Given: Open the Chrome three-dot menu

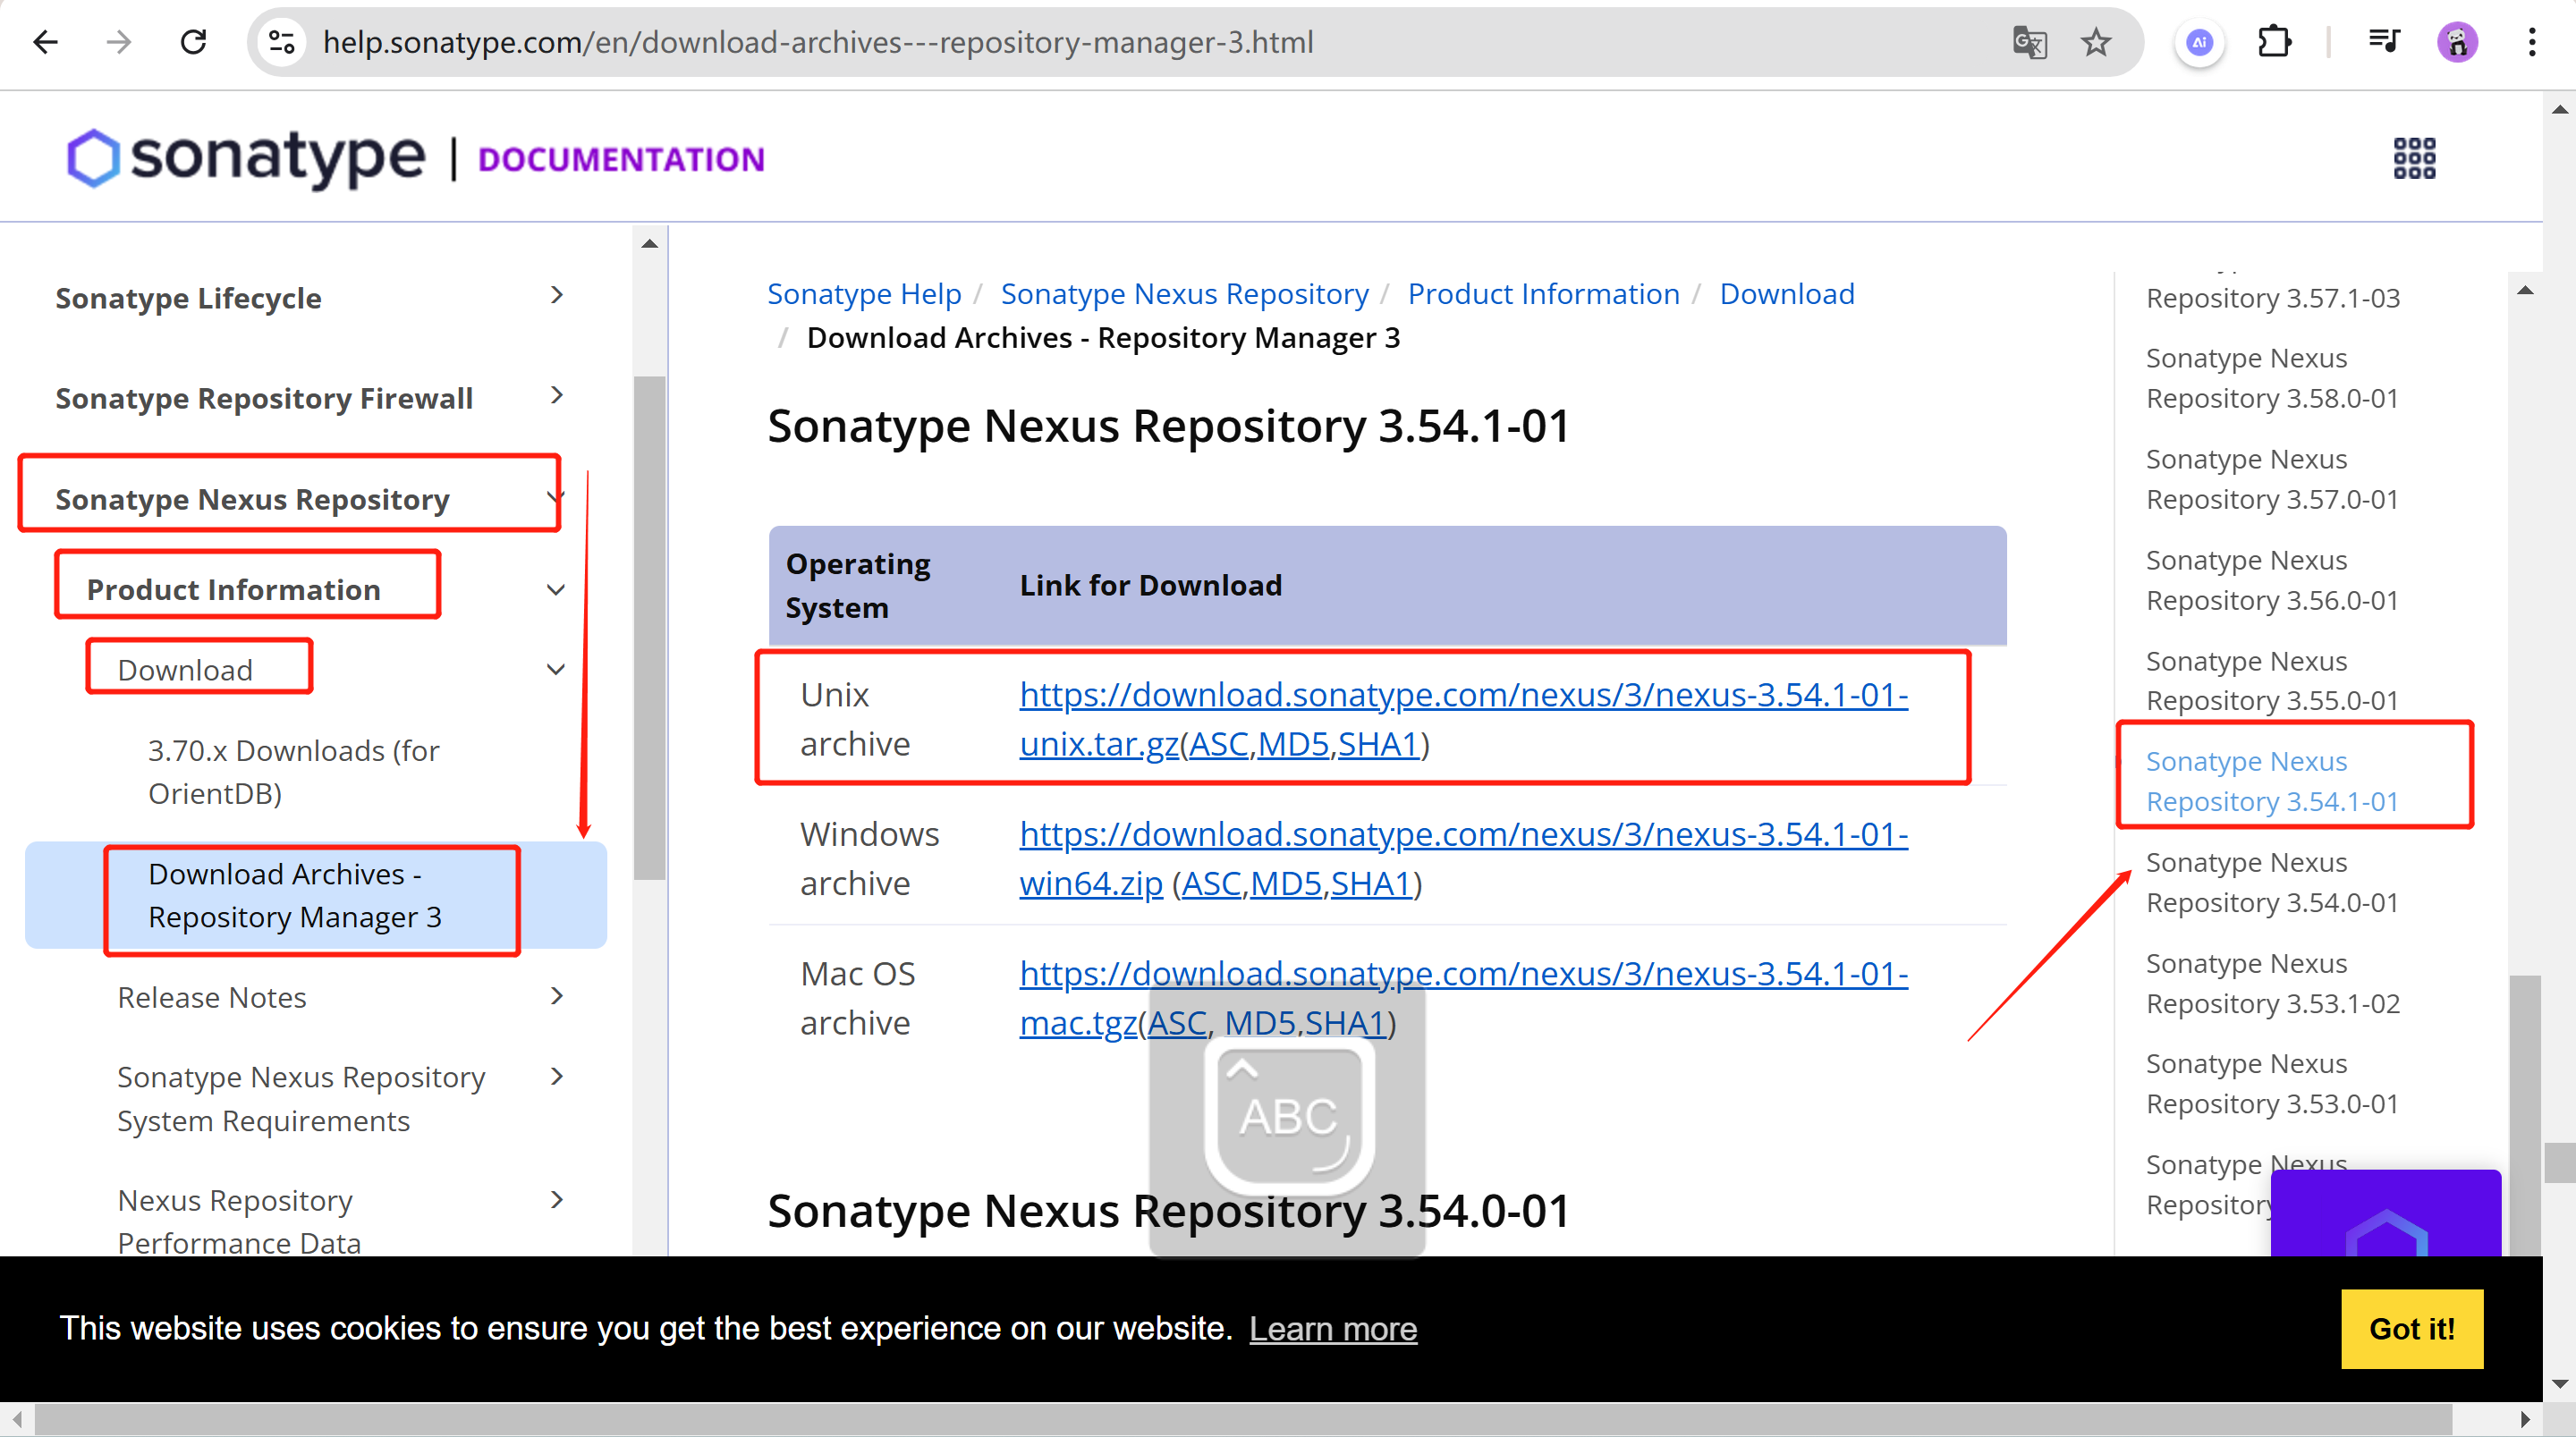Looking at the screenshot, I should tap(2531, 42).
